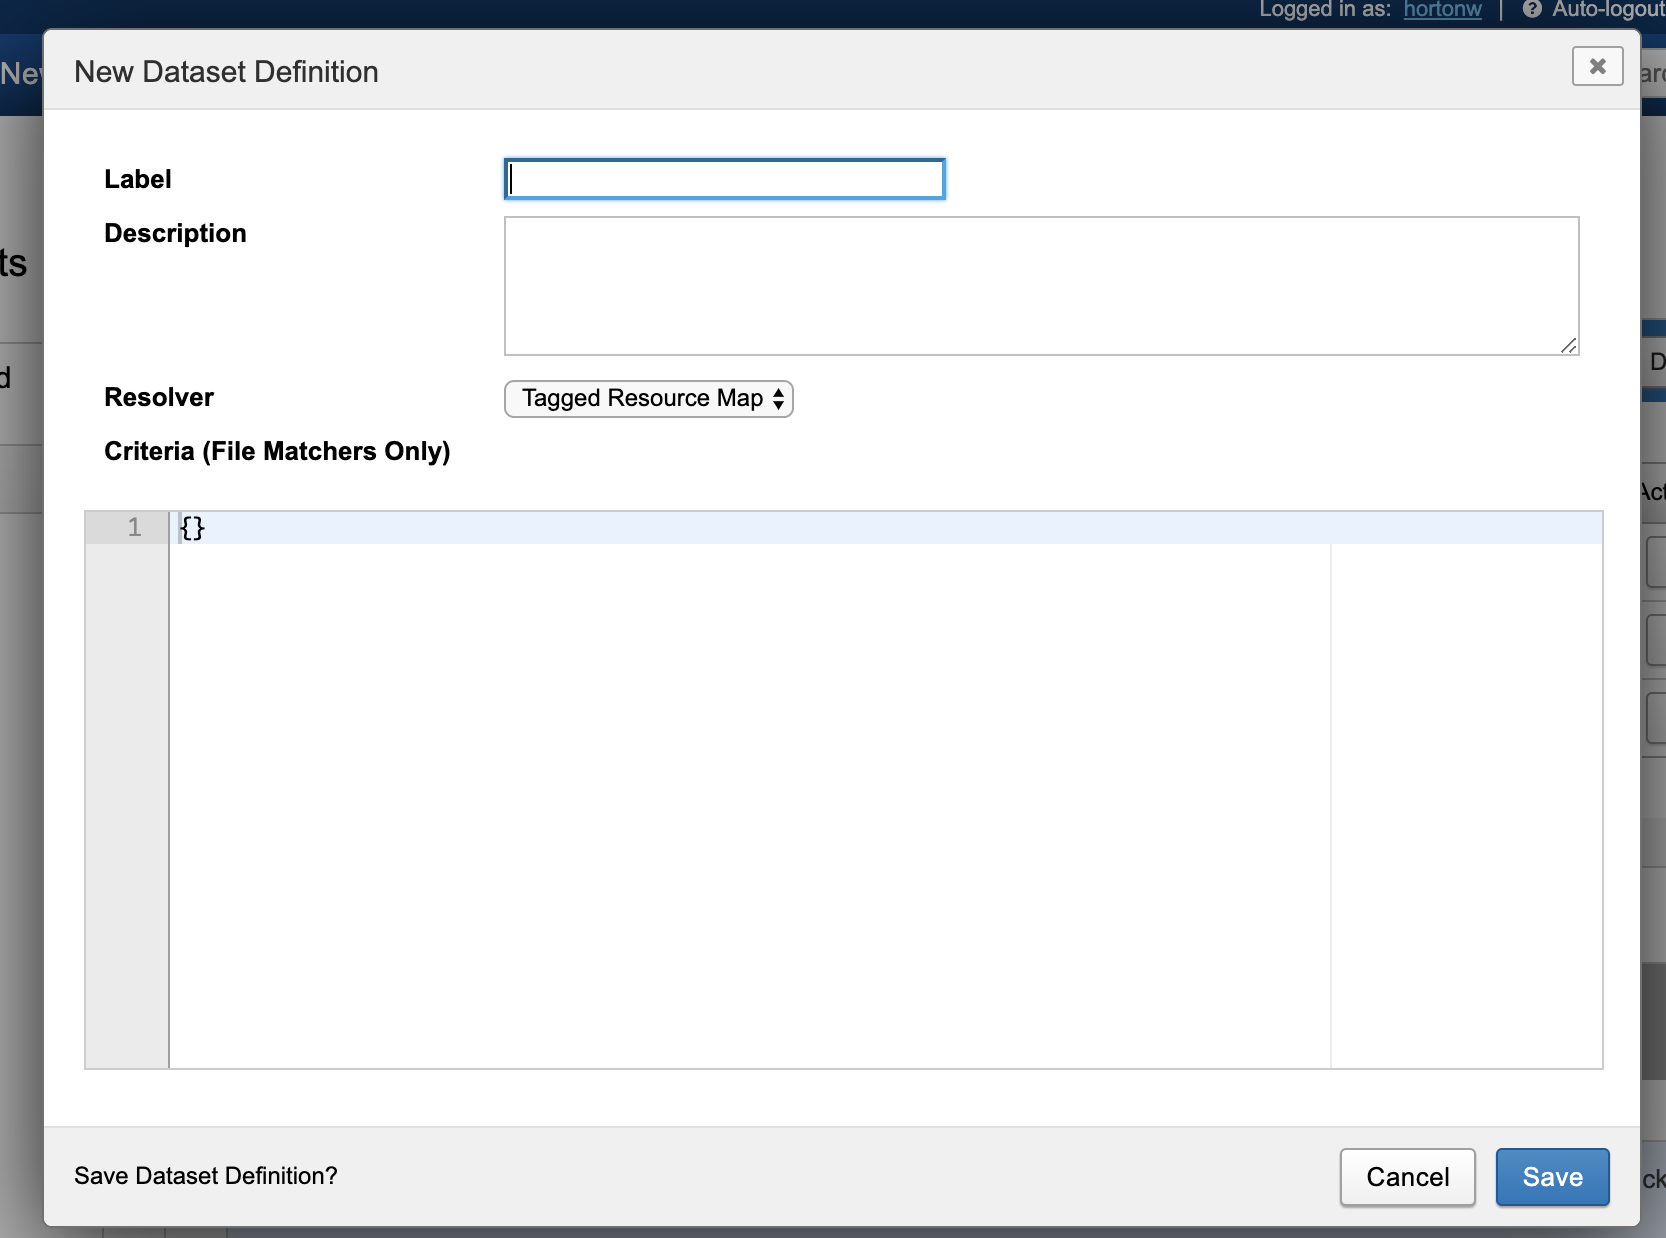Click the curly braces in the editor

coord(192,528)
